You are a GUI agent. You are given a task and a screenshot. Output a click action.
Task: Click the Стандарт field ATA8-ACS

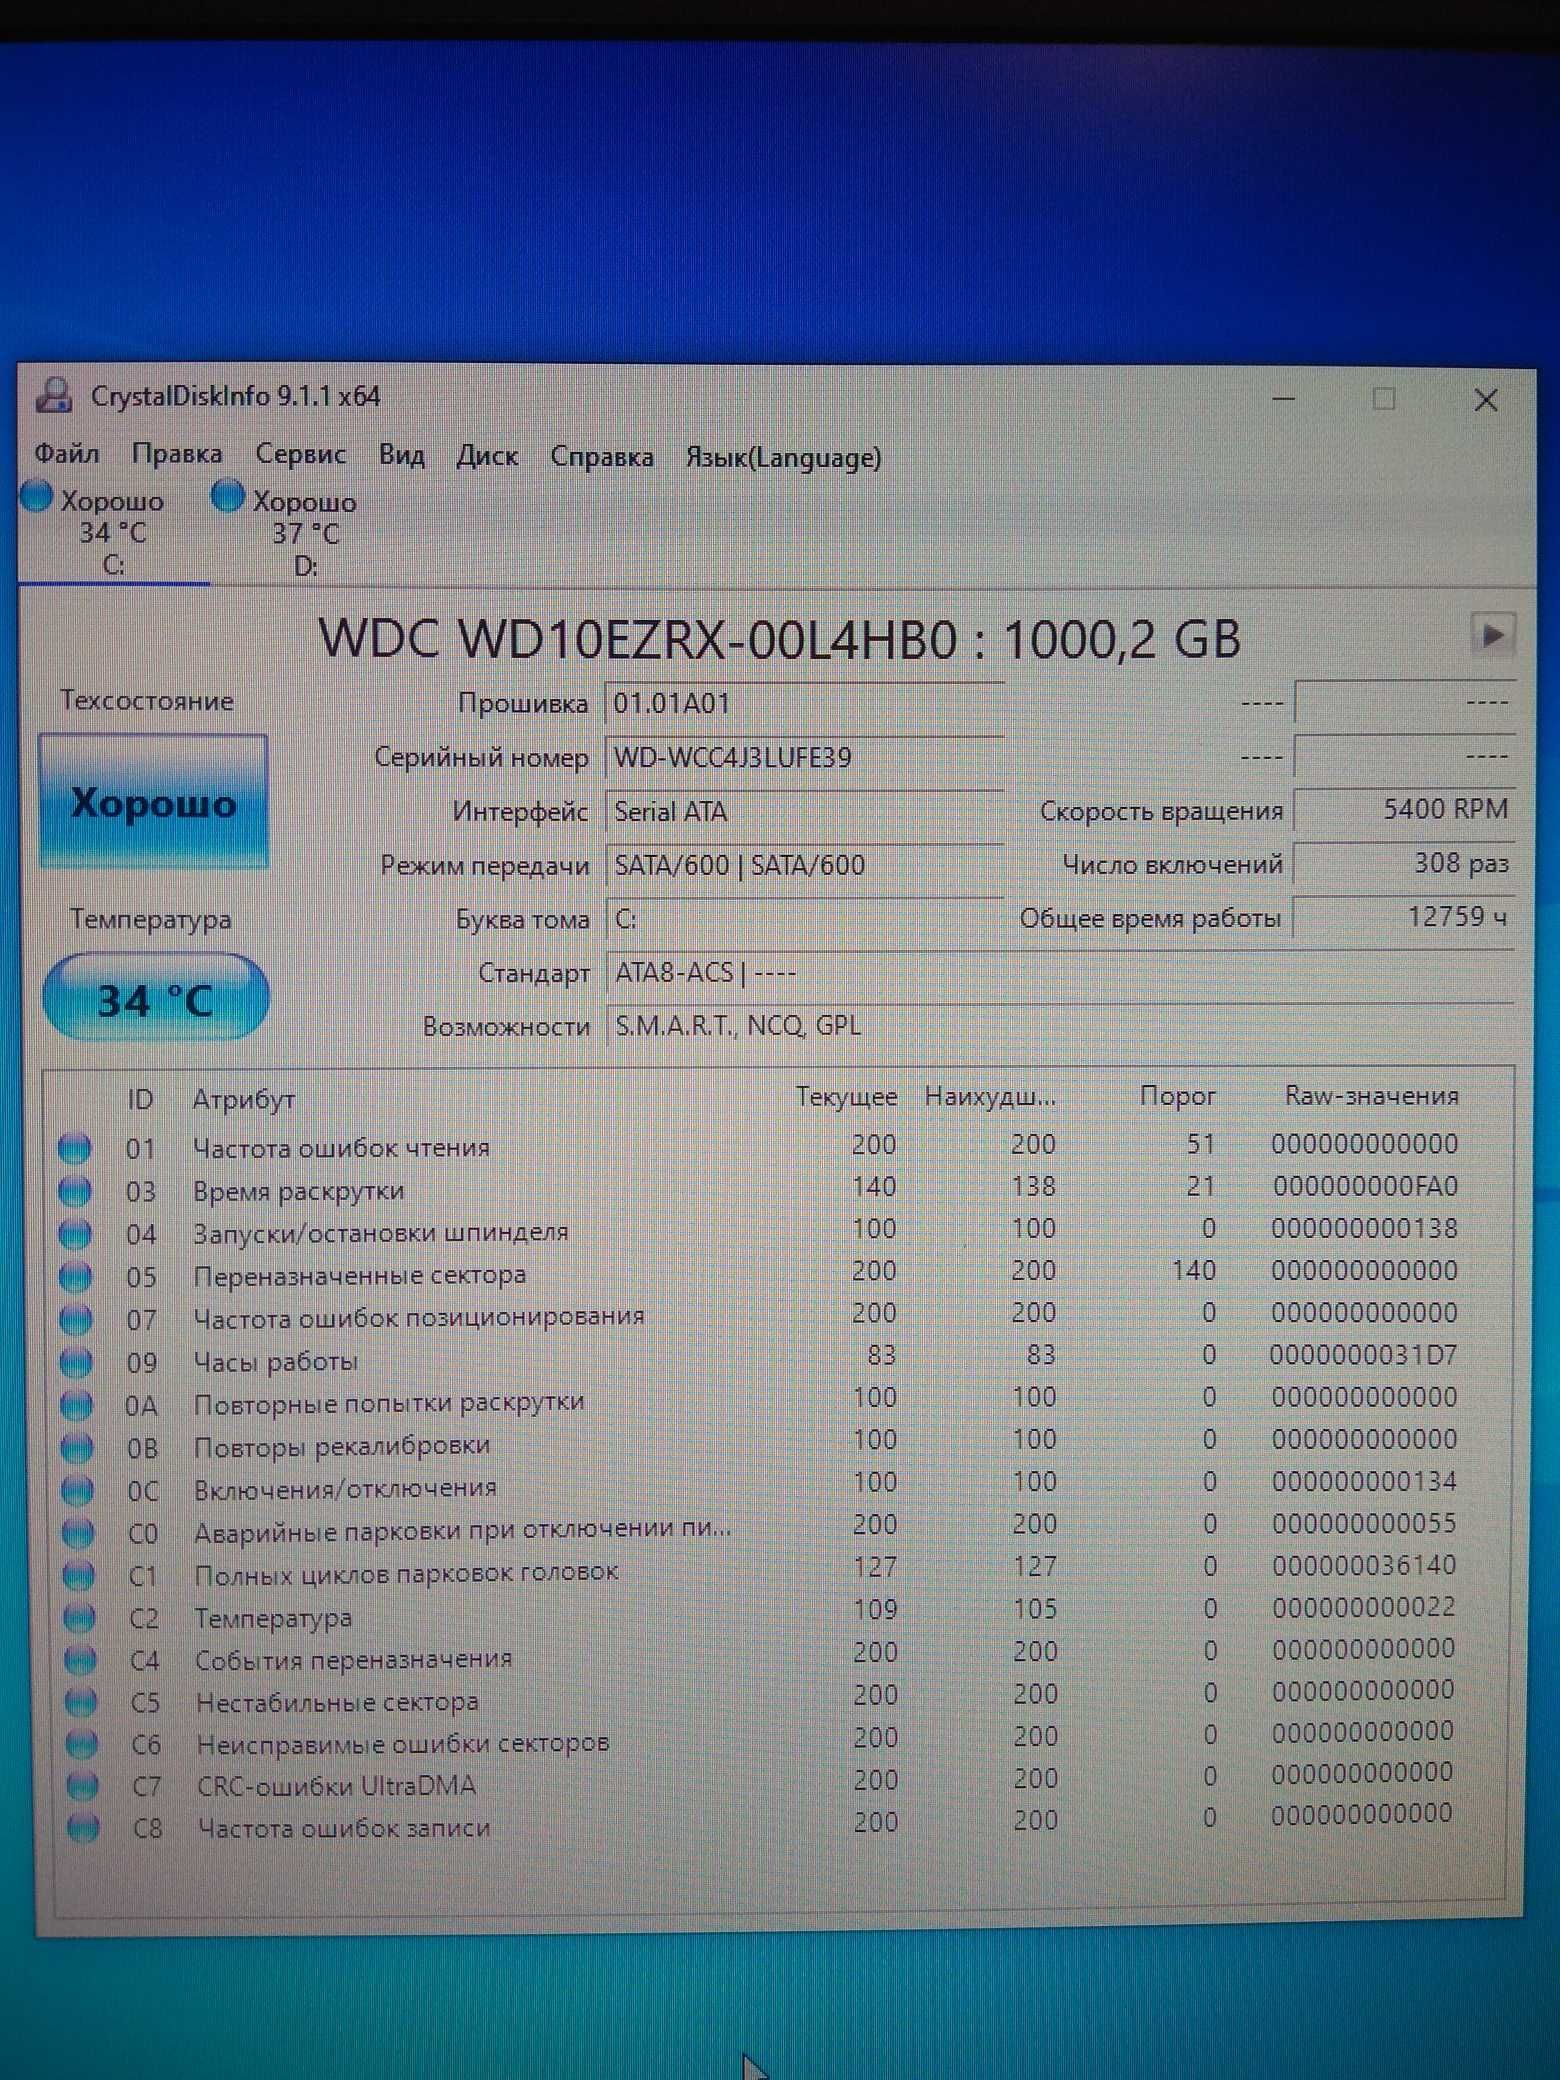click(1060, 973)
